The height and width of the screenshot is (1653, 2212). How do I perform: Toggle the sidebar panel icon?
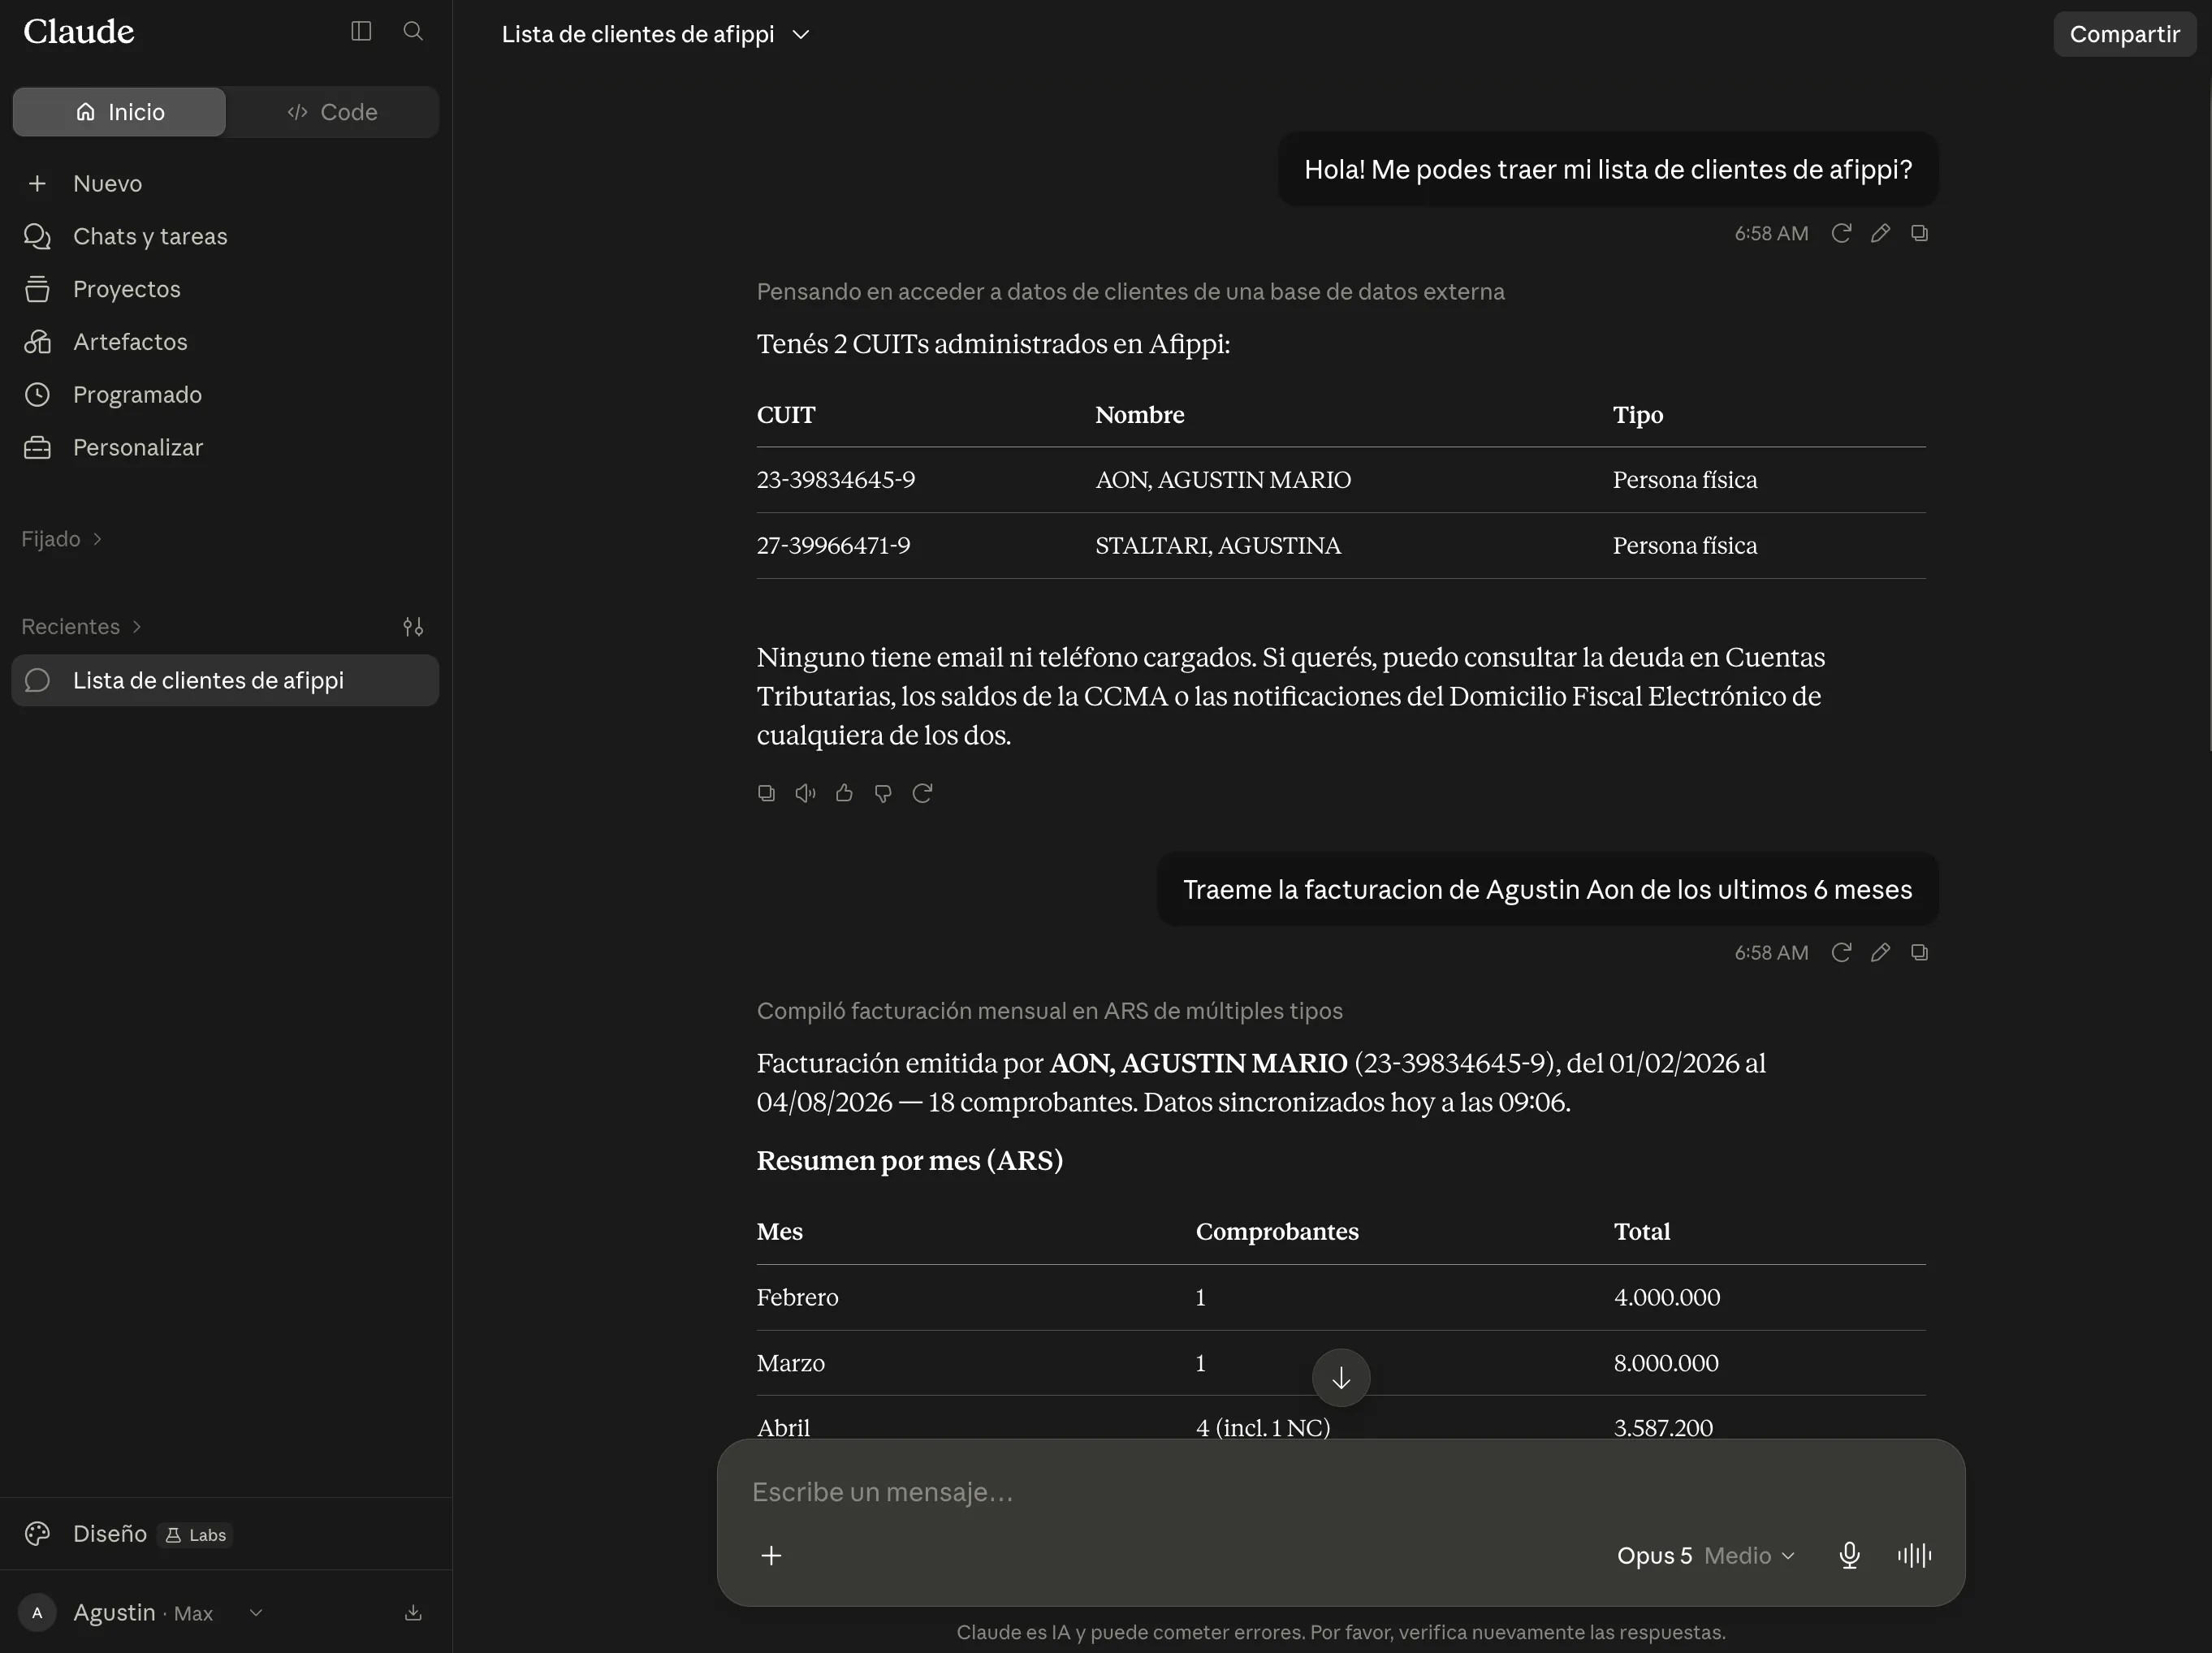[361, 31]
